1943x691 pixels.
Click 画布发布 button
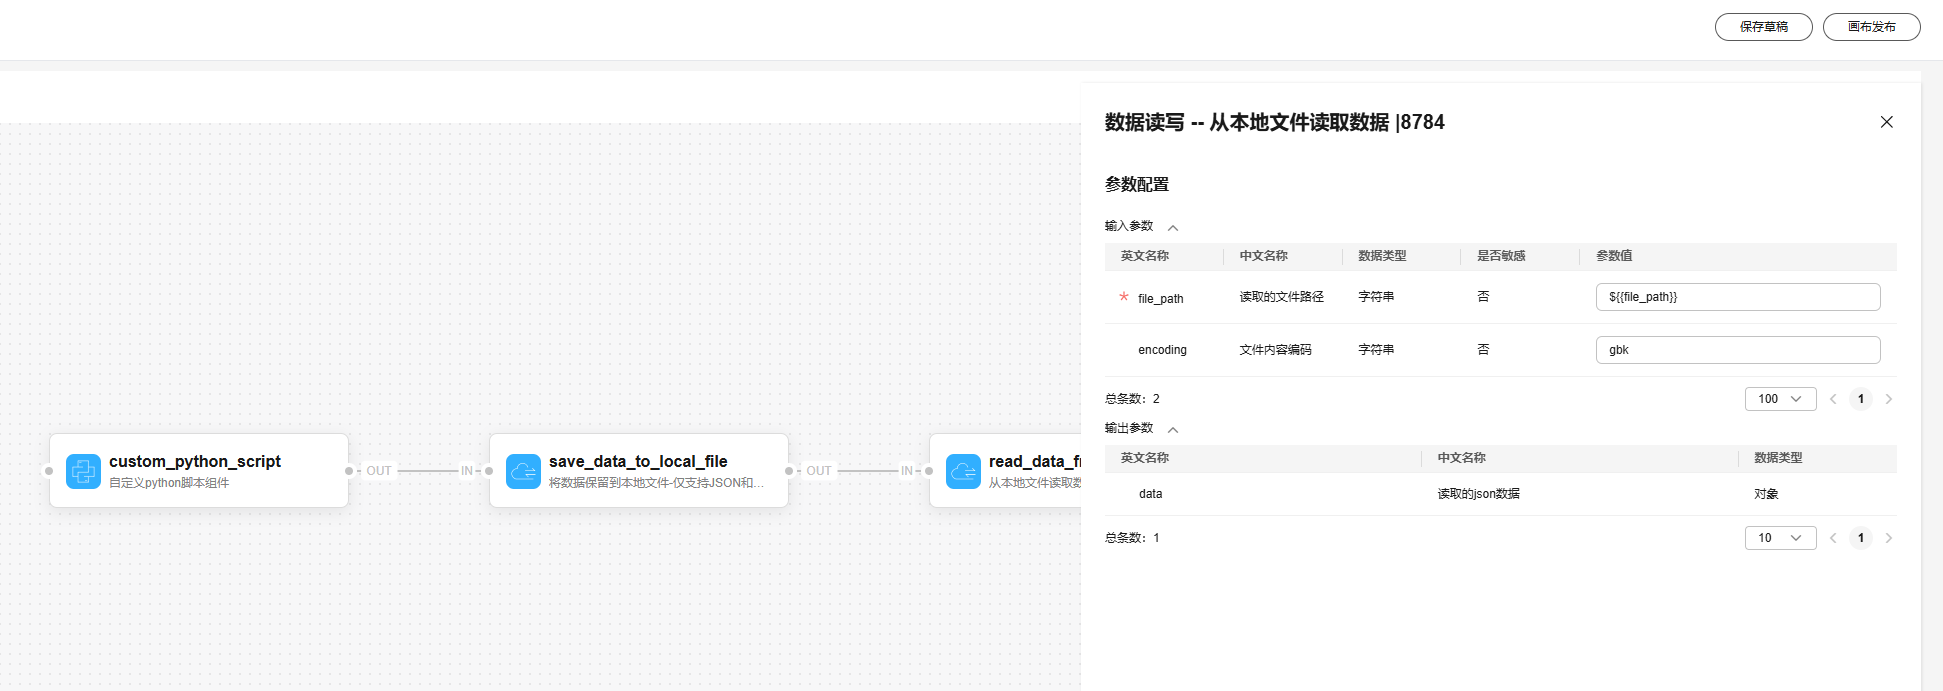point(1871,27)
